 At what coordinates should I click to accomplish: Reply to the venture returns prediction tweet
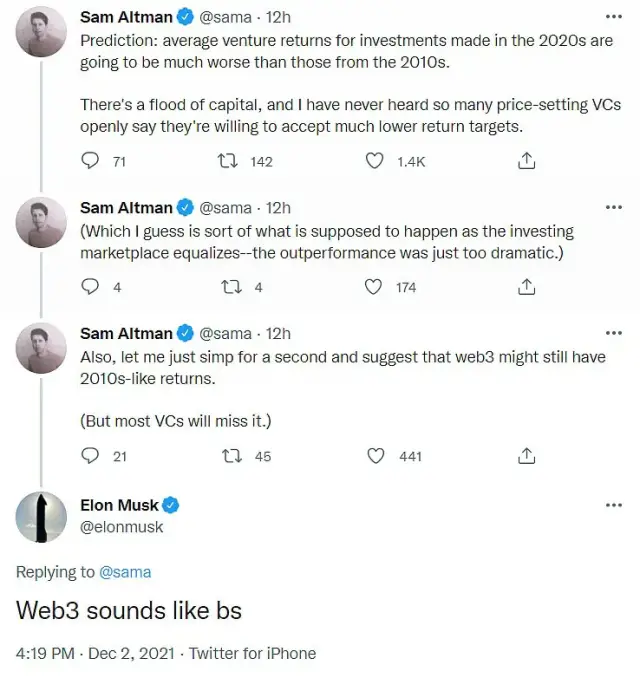(x=90, y=161)
